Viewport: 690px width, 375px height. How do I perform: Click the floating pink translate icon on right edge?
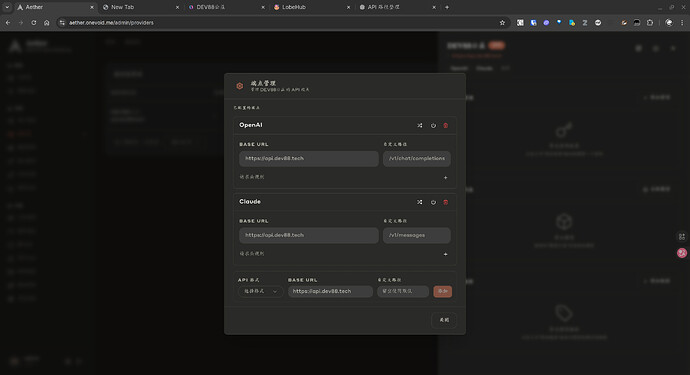(x=682, y=253)
